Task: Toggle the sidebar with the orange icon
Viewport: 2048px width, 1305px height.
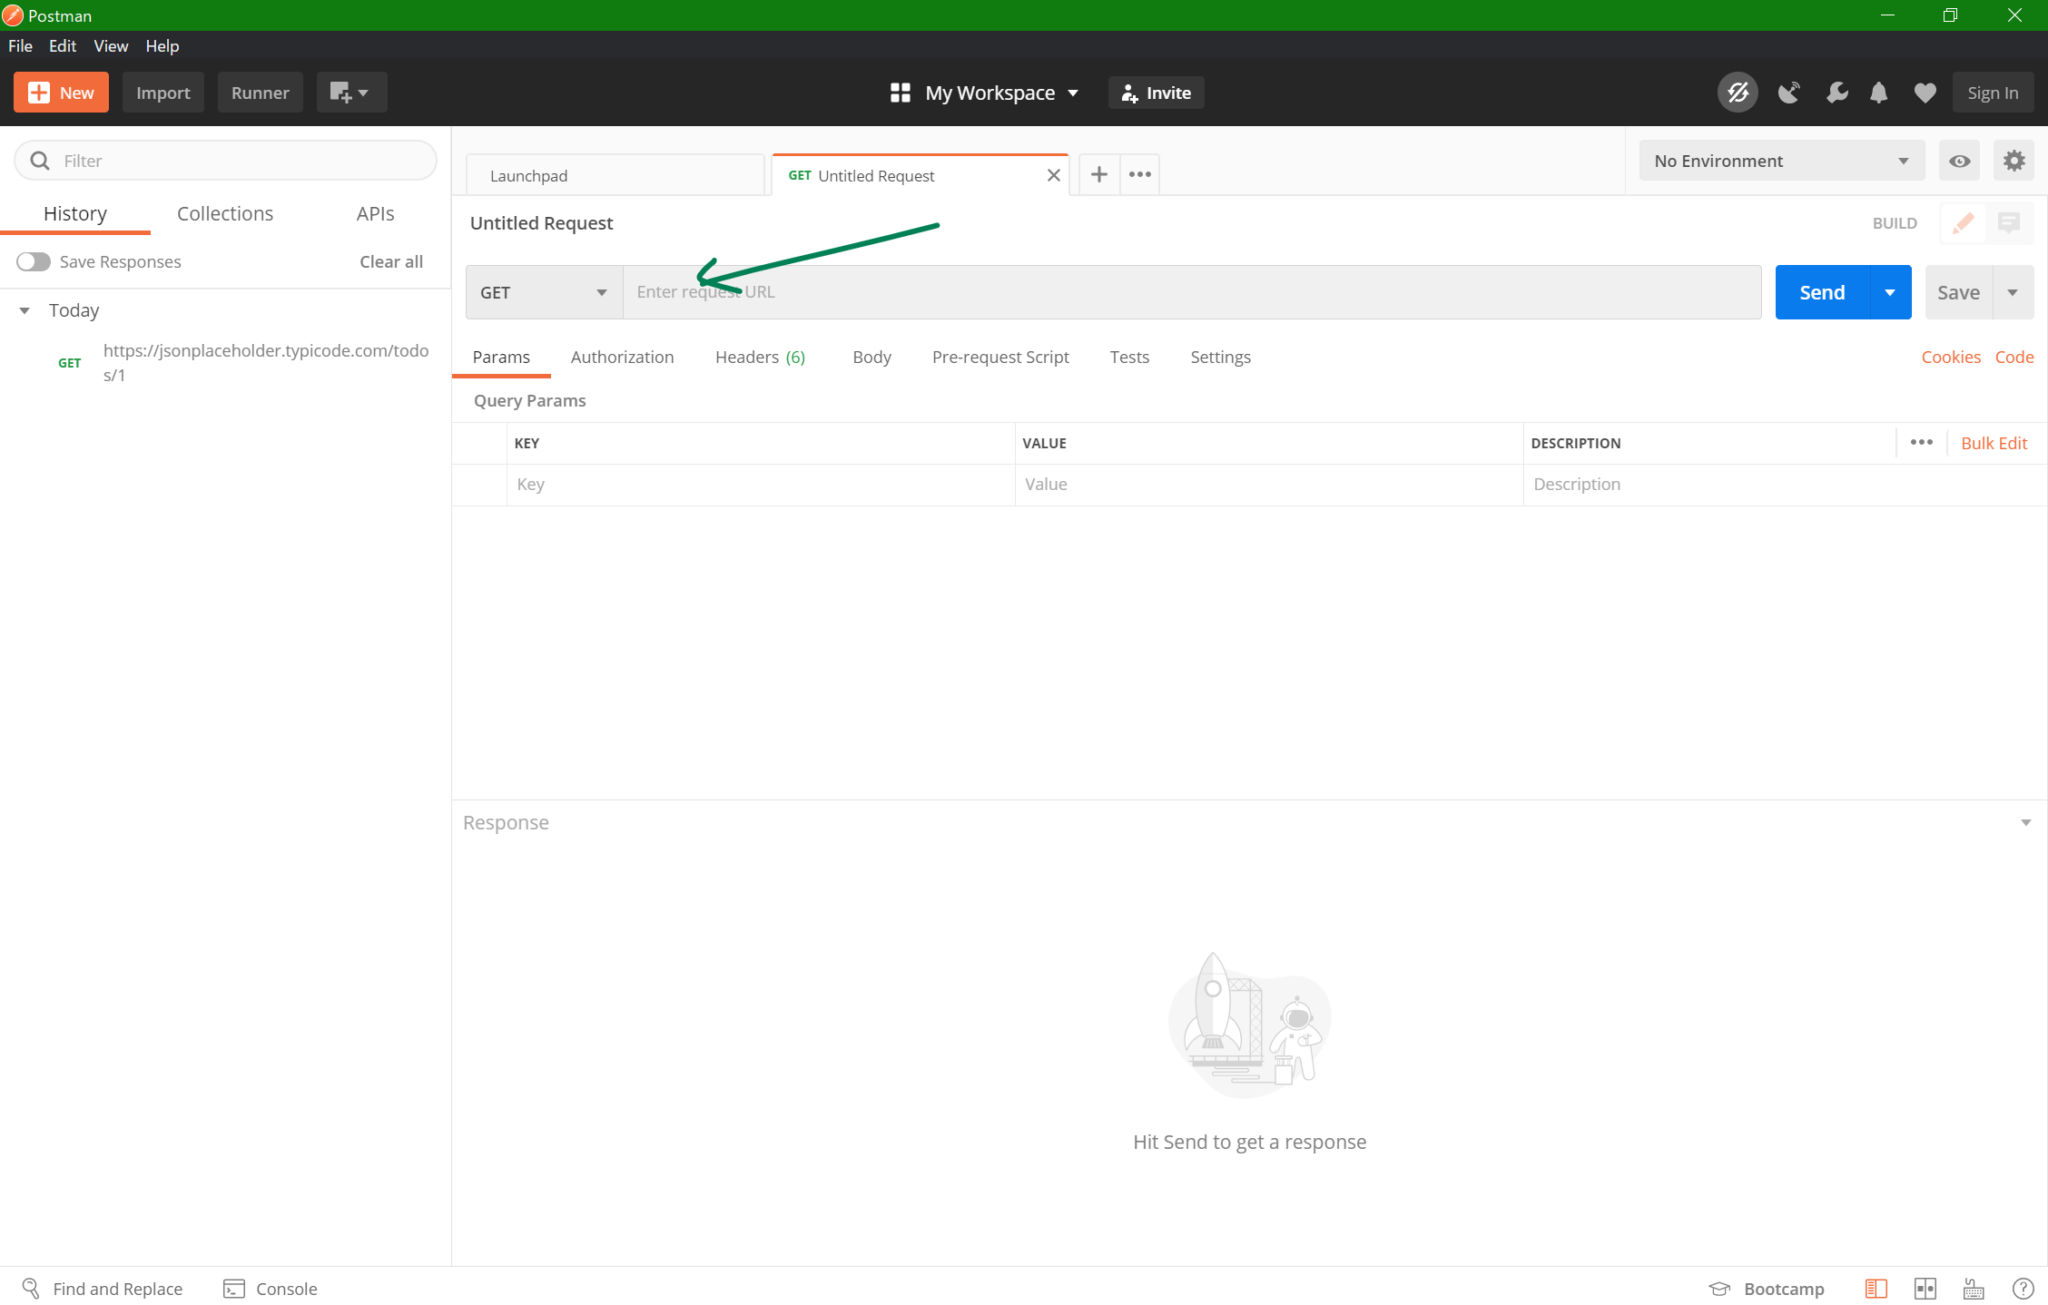Action: pos(1874,1288)
